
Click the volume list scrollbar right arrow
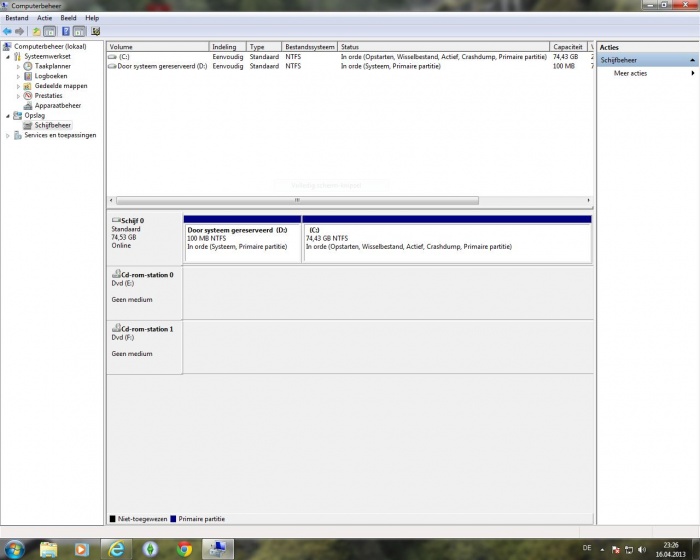coord(588,201)
